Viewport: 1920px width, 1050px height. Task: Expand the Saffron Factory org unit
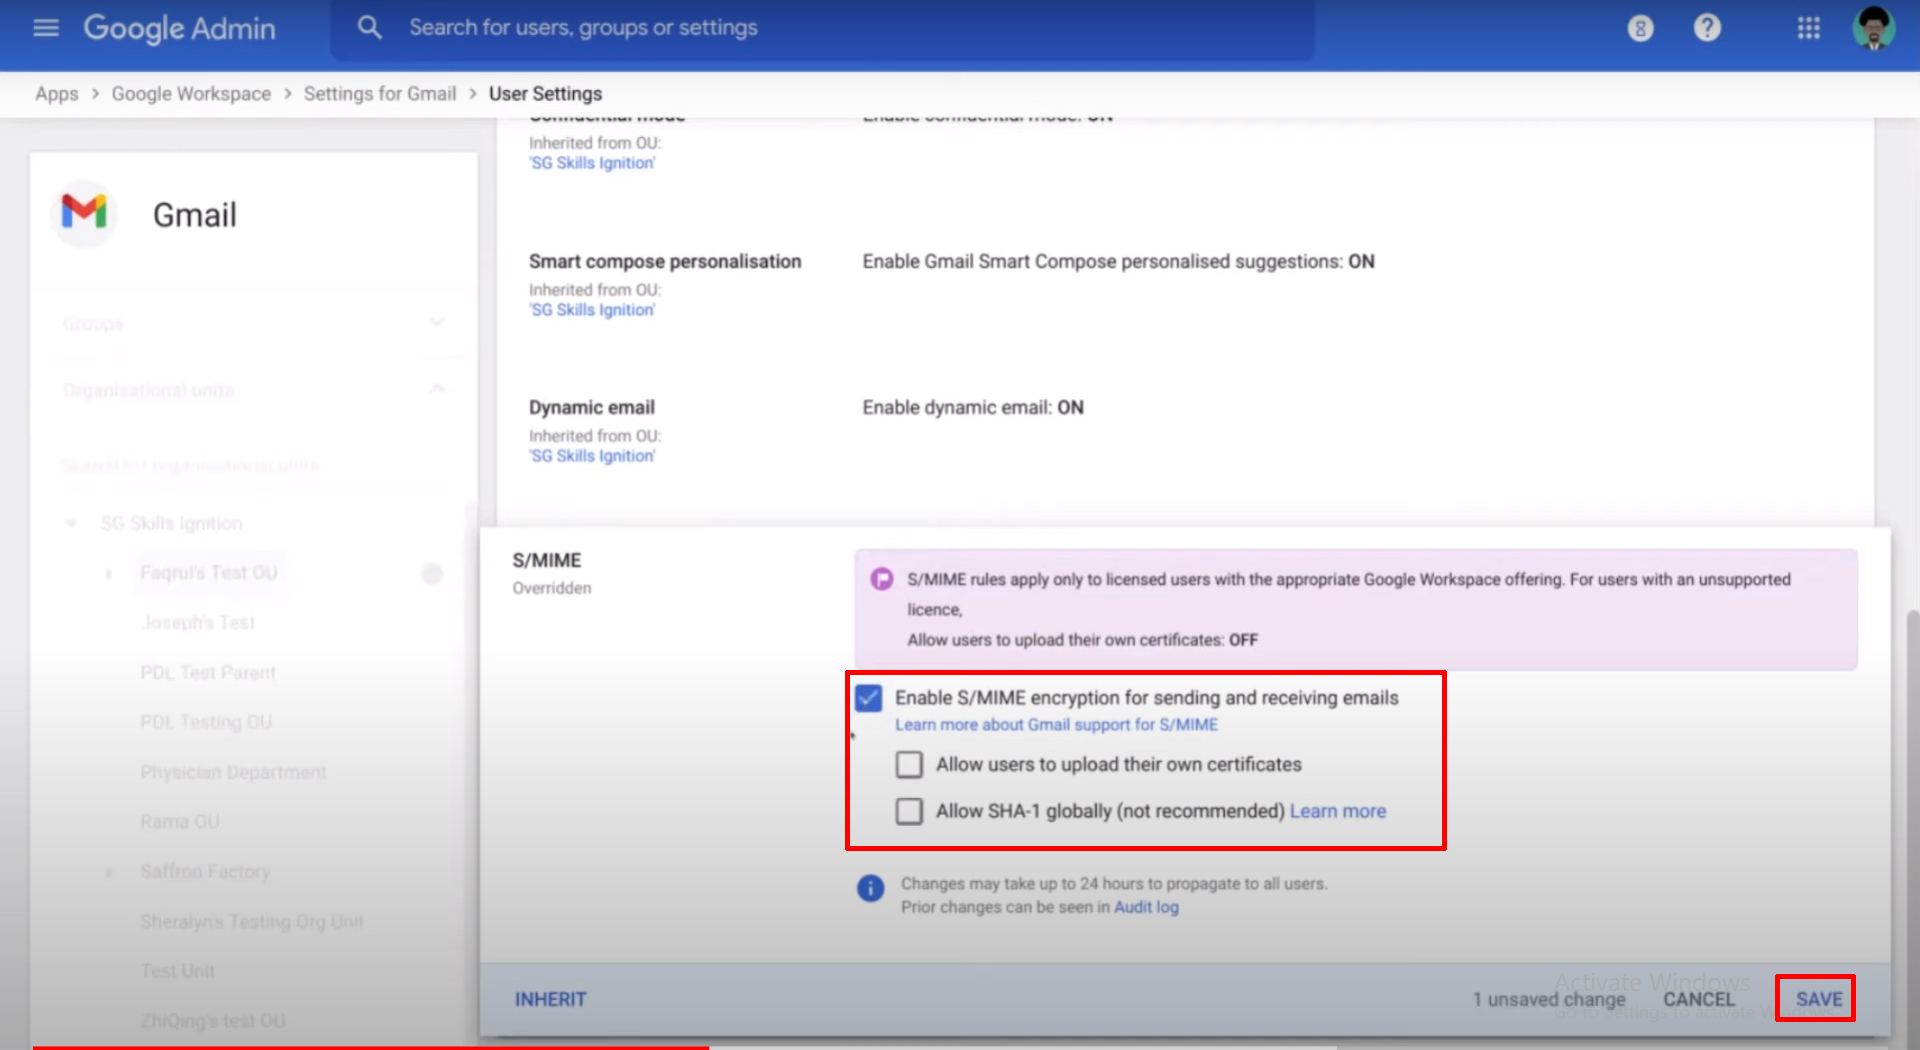click(108, 871)
